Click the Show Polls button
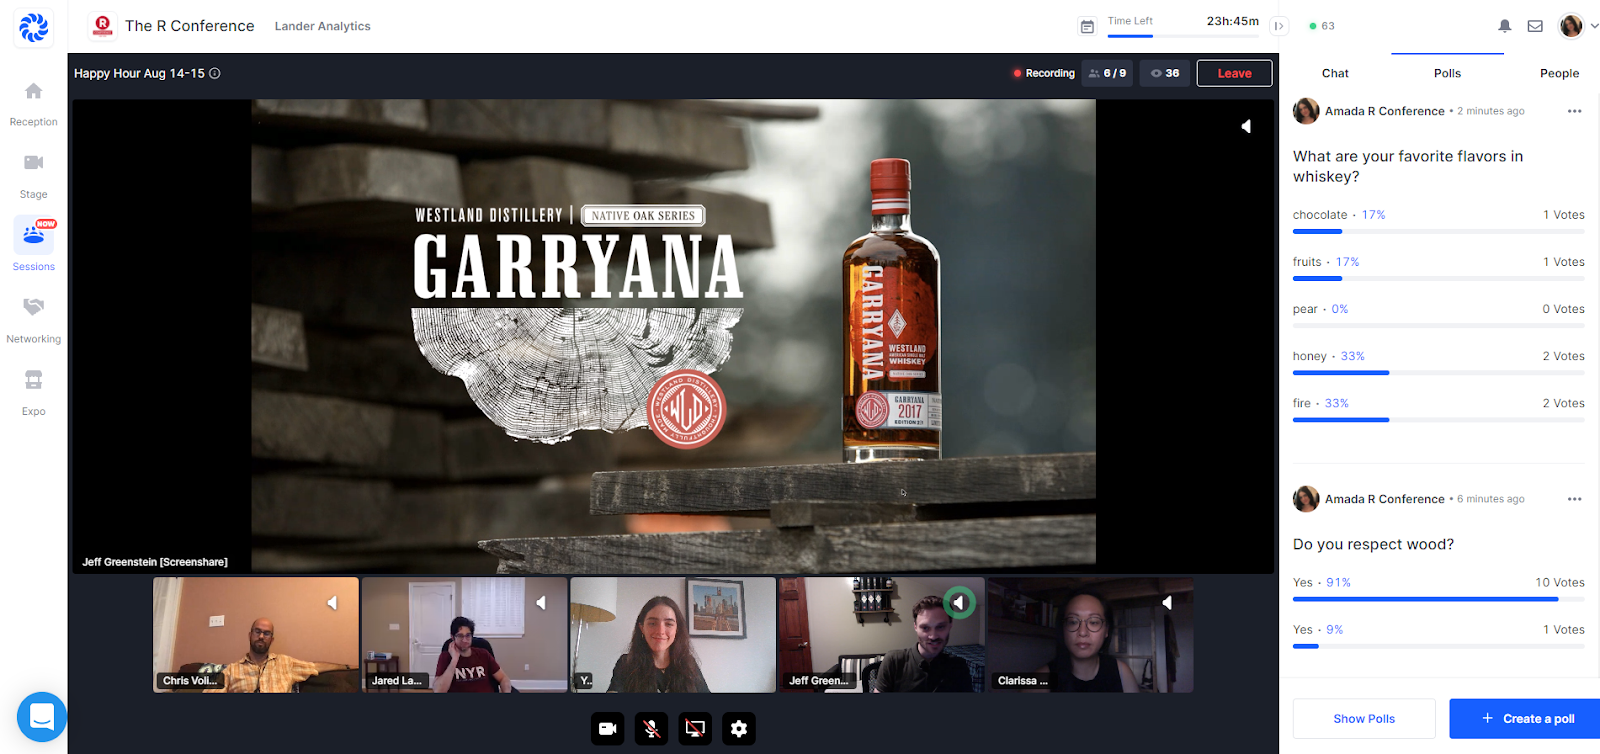The height and width of the screenshot is (754, 1600). (x=1364, y=719)
